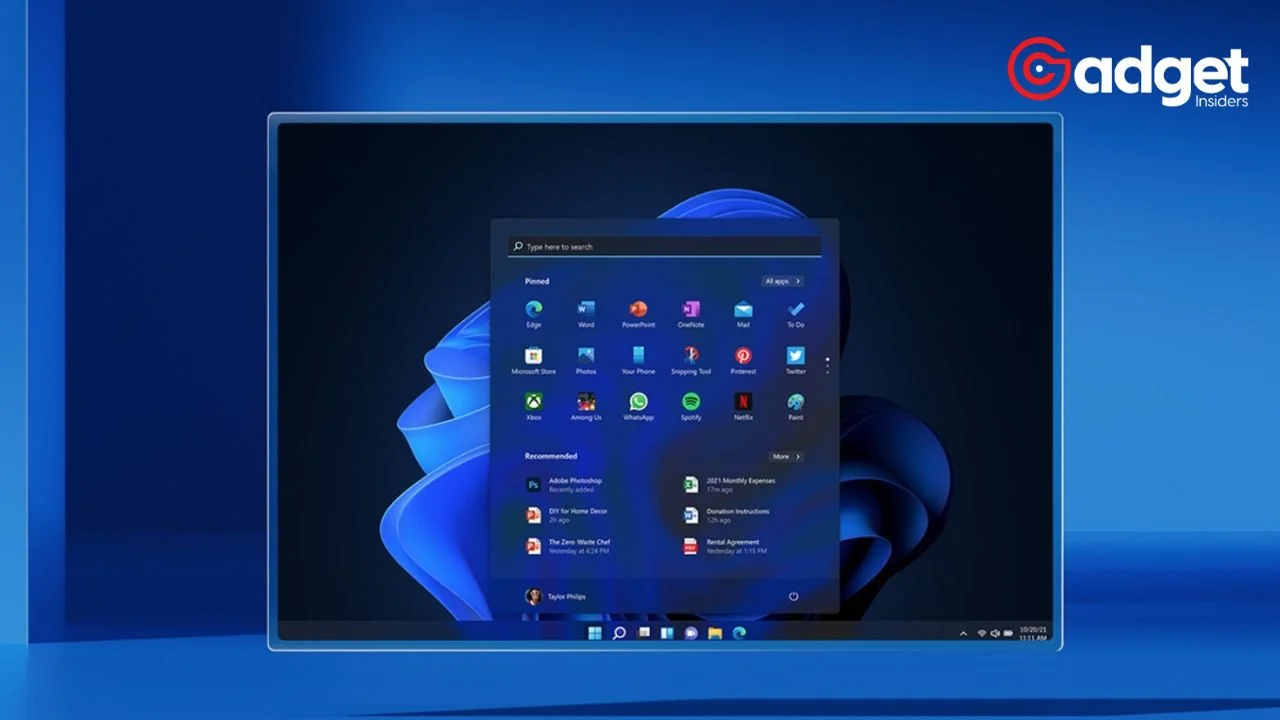Screen dimensions: 1280x720
Task: Open Taylor Philips user account
Action: 556,596
